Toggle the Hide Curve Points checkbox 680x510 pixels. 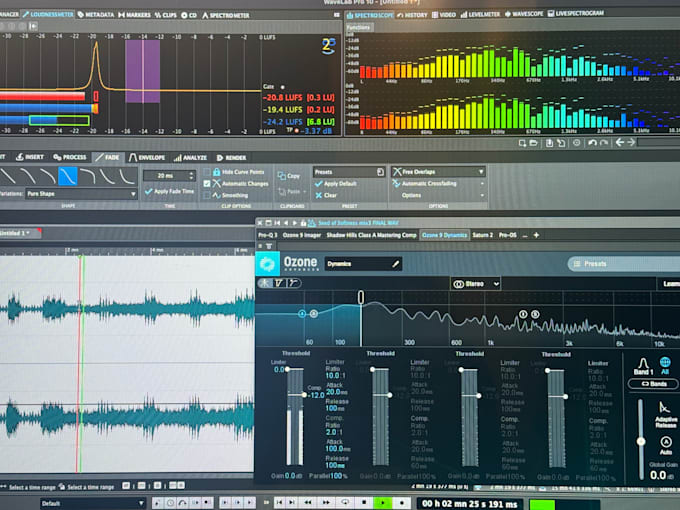coord(207,172)
